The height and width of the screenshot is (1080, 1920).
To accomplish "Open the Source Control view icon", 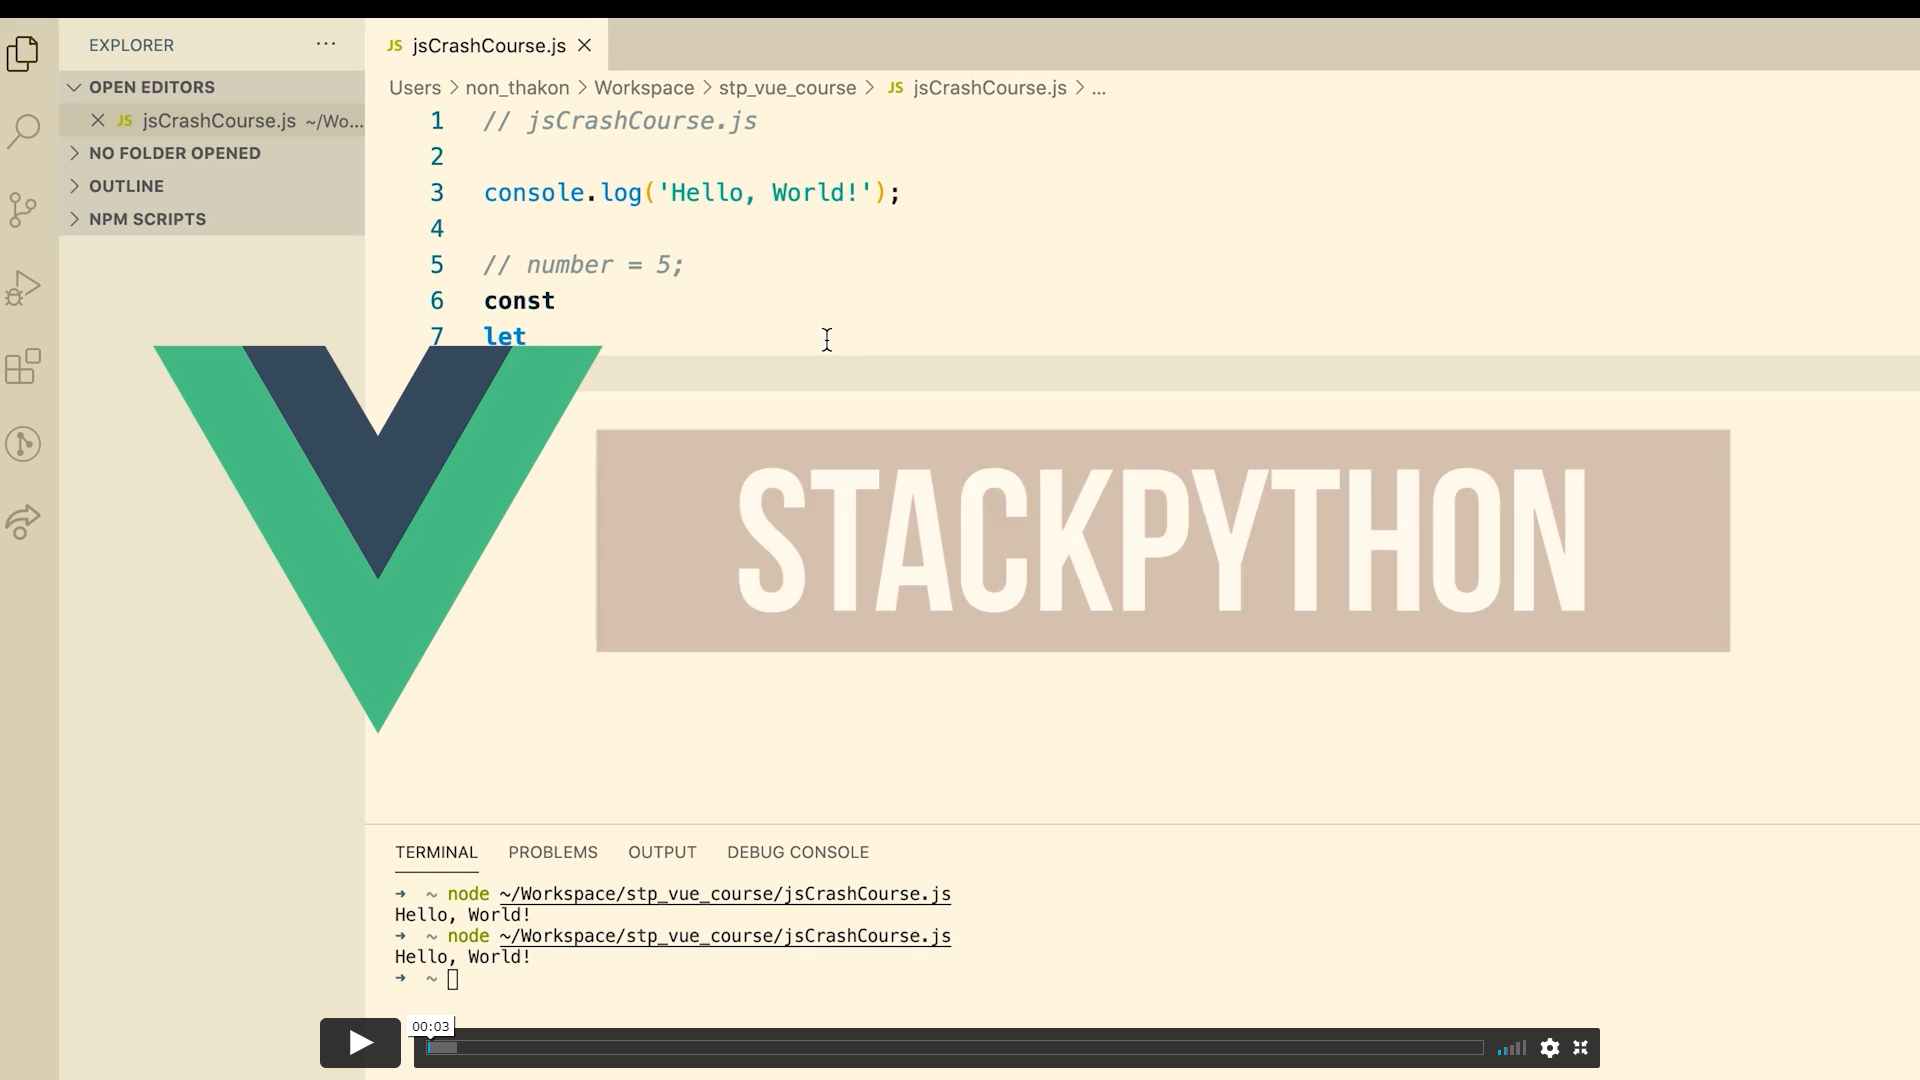I will (x=23, y=209).
